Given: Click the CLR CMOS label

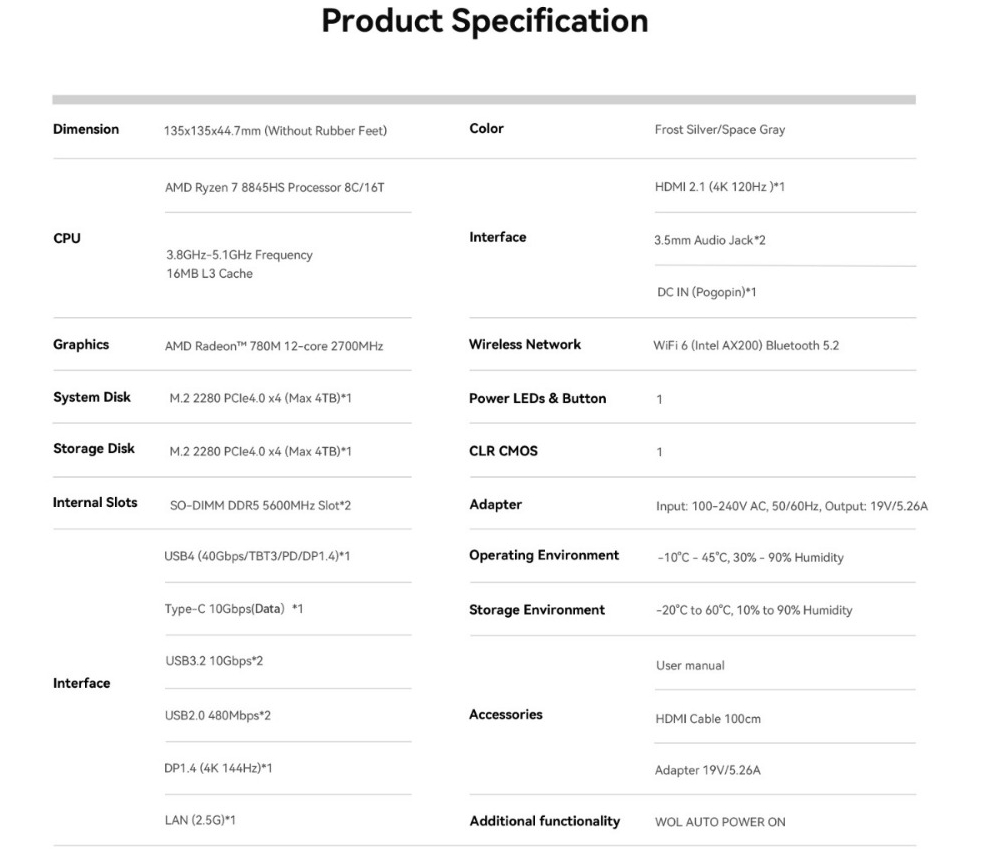Looking at the screenshot, I should [503, 452].
